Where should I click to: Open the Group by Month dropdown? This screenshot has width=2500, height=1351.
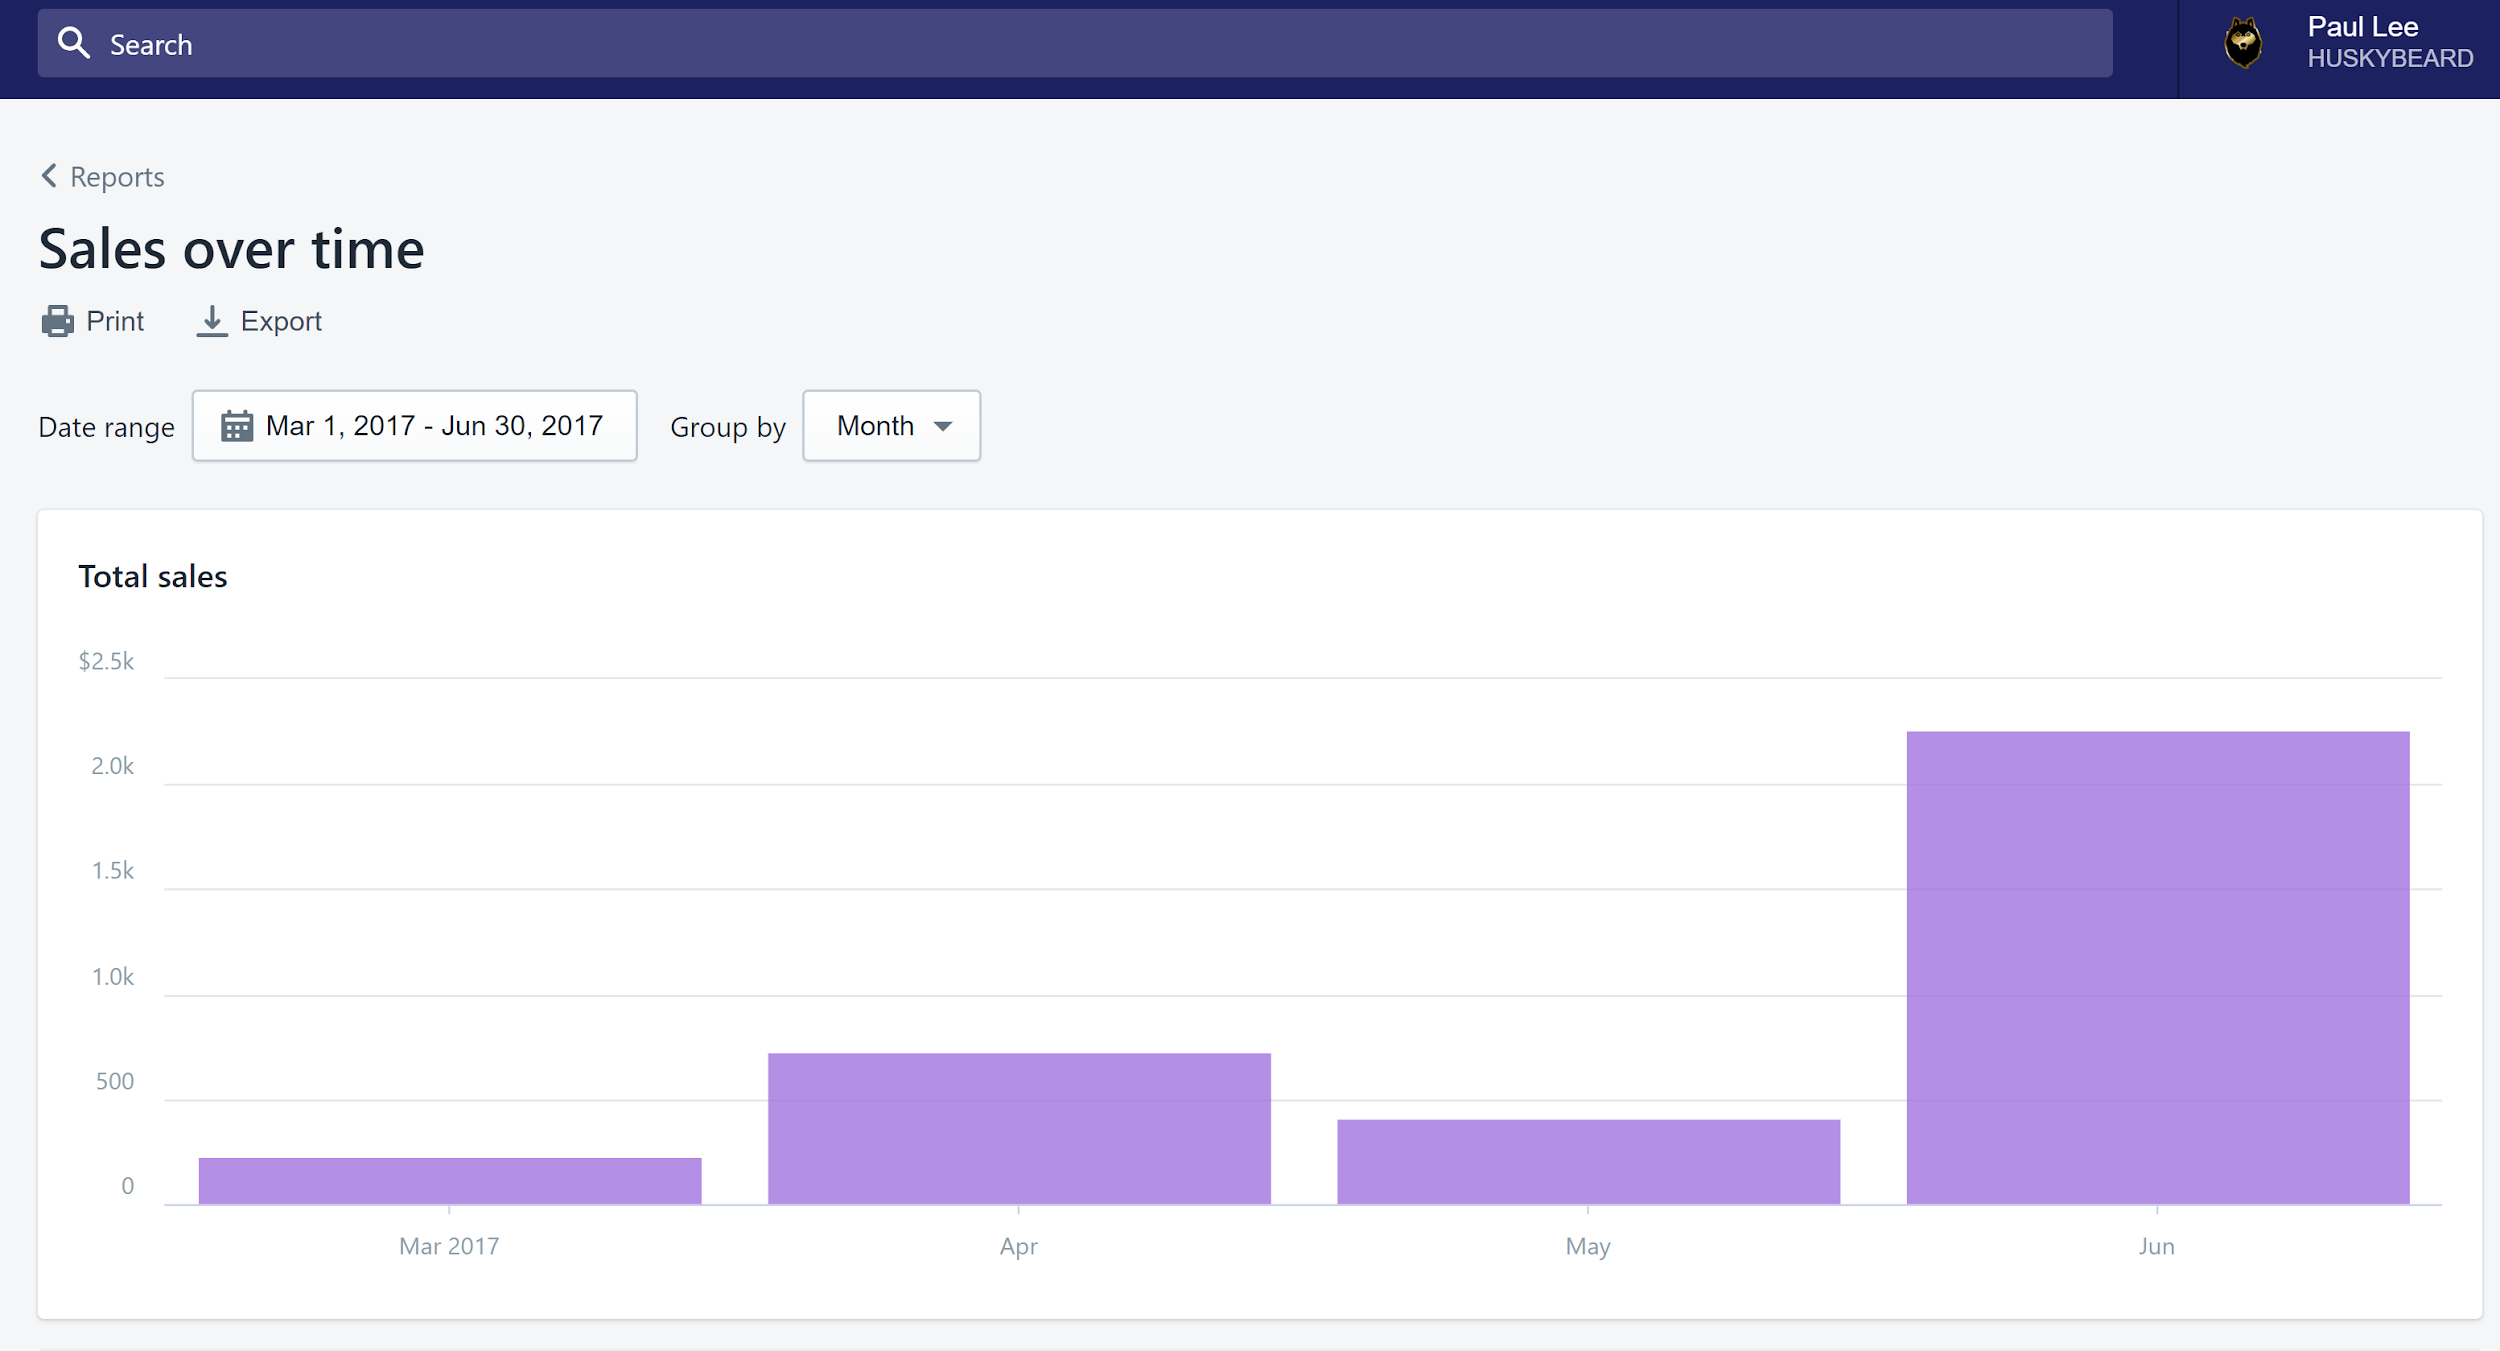890,426
